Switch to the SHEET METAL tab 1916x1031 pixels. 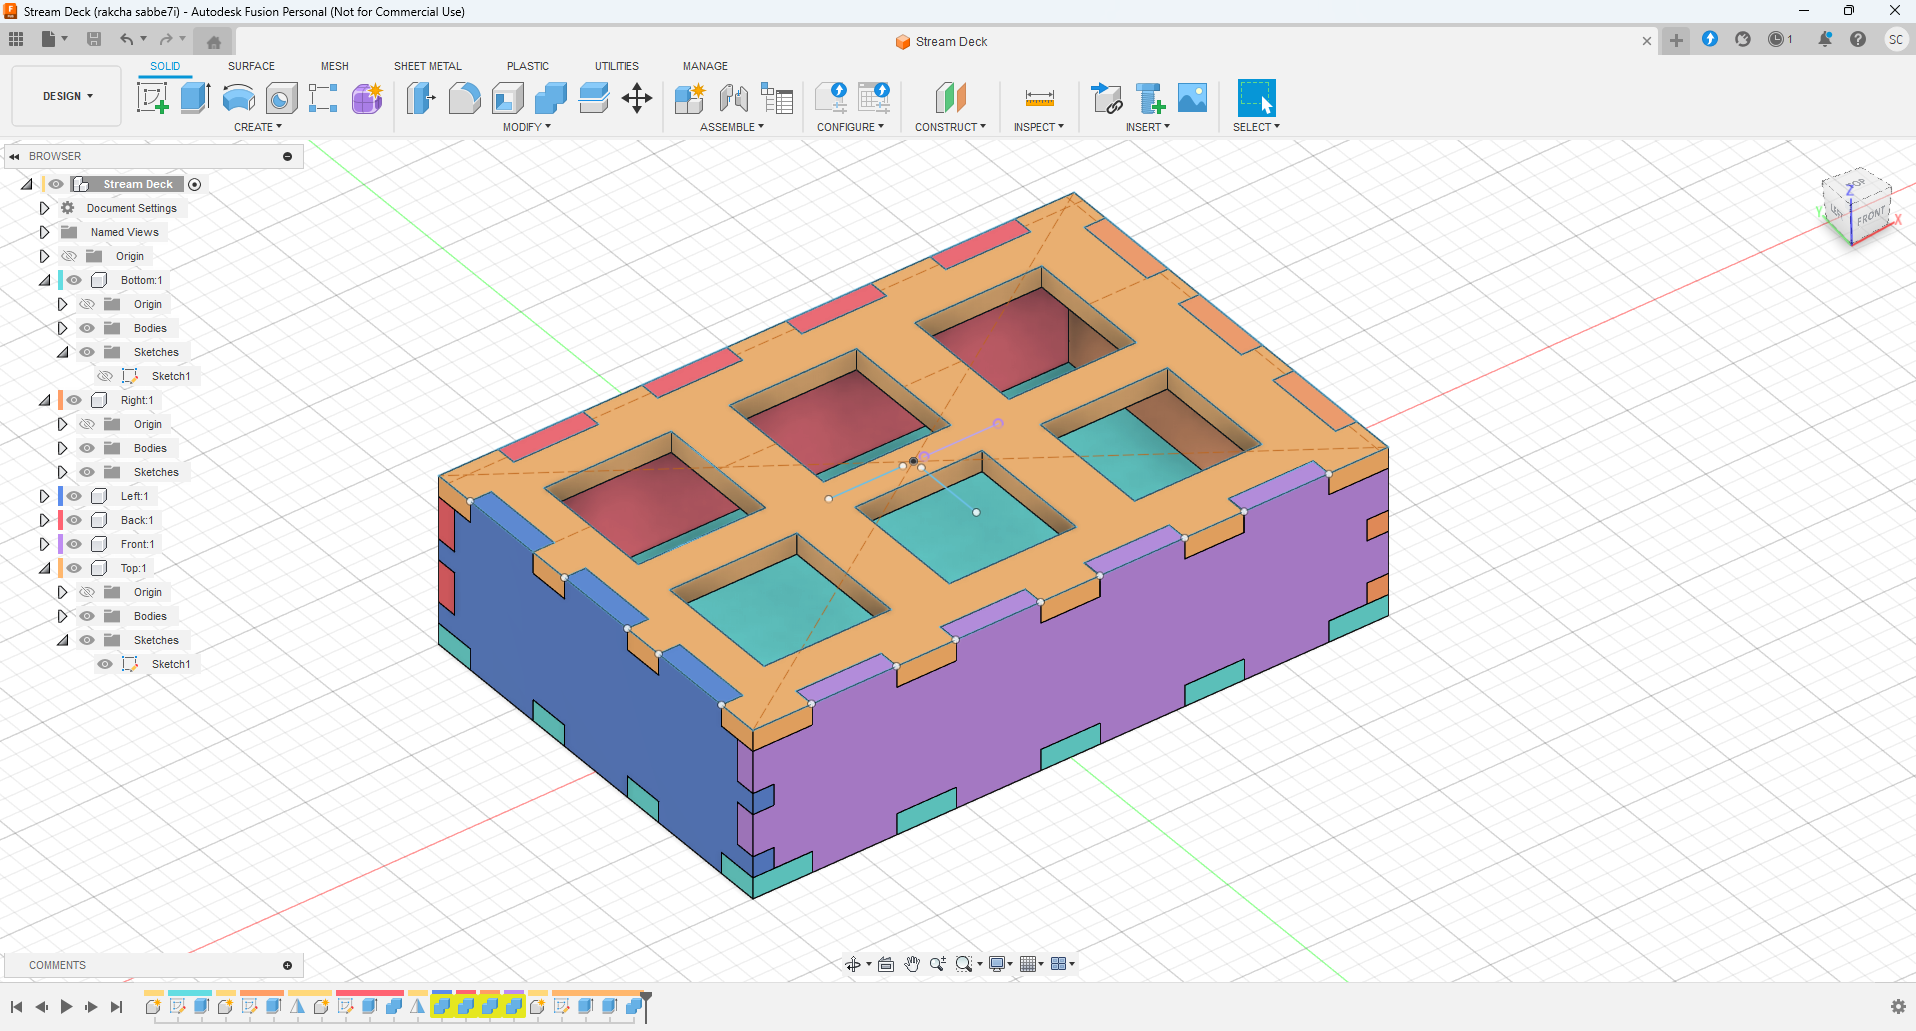click(427, 66)
